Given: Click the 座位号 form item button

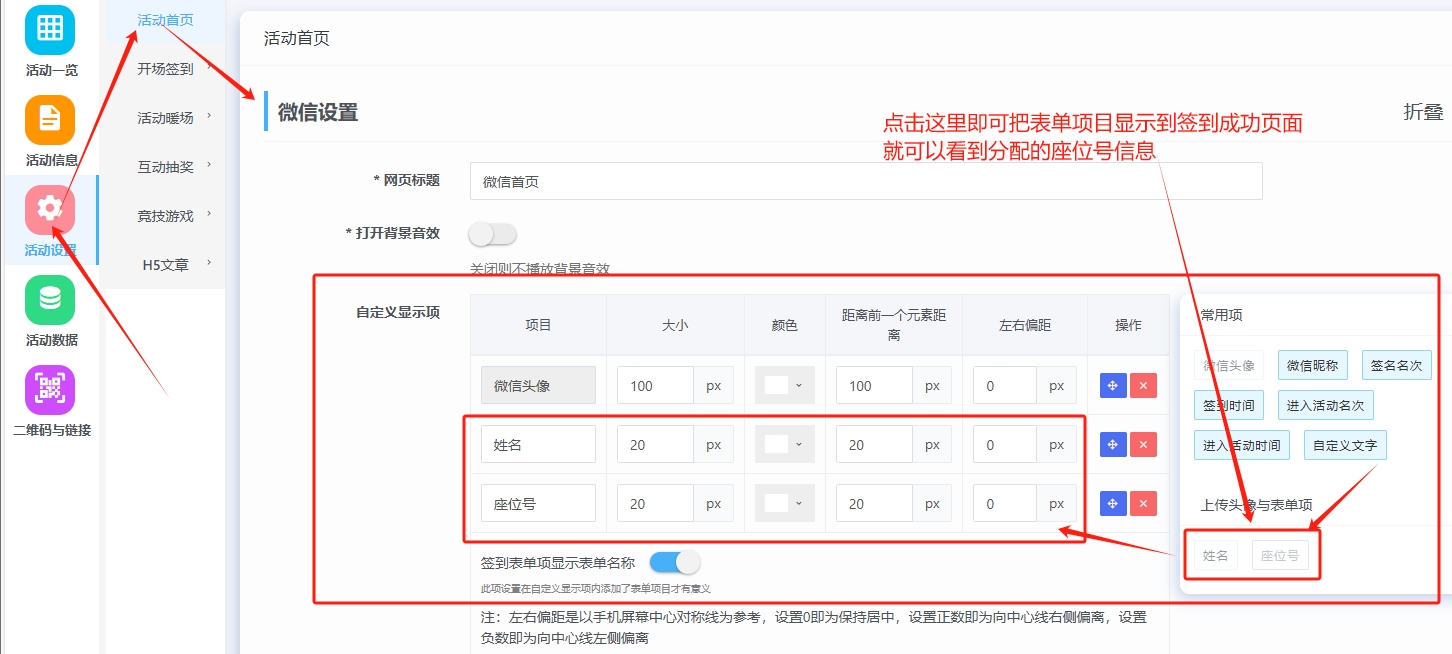Looking at the screenshot, I should tap(1281, 555).
